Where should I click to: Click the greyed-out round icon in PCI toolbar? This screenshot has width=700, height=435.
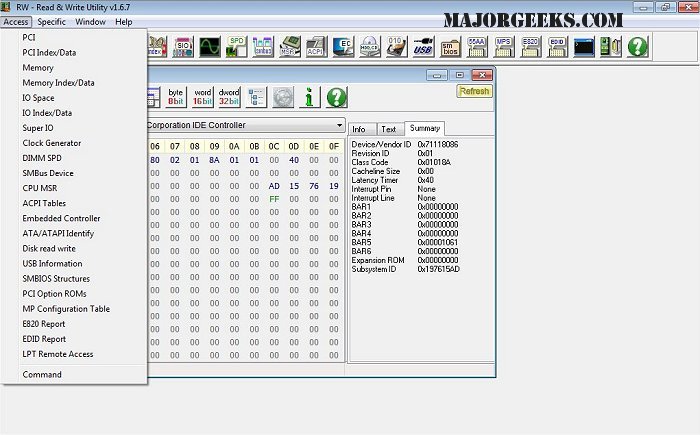[x=283, y=96]
